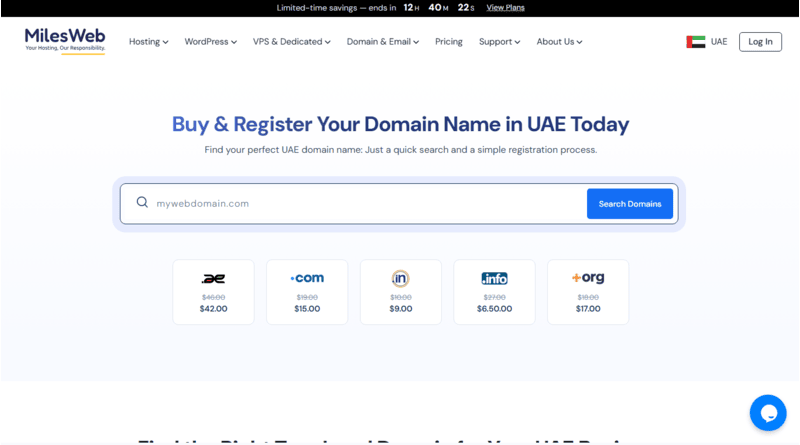The image size is (800, 445).
Task: Select the .in domain card
Action: [401, 292]
